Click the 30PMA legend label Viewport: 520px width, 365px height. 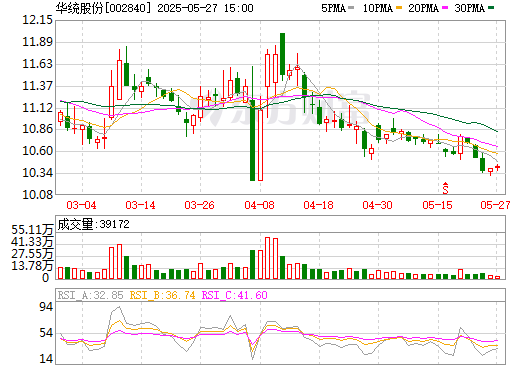pos(469,8)
